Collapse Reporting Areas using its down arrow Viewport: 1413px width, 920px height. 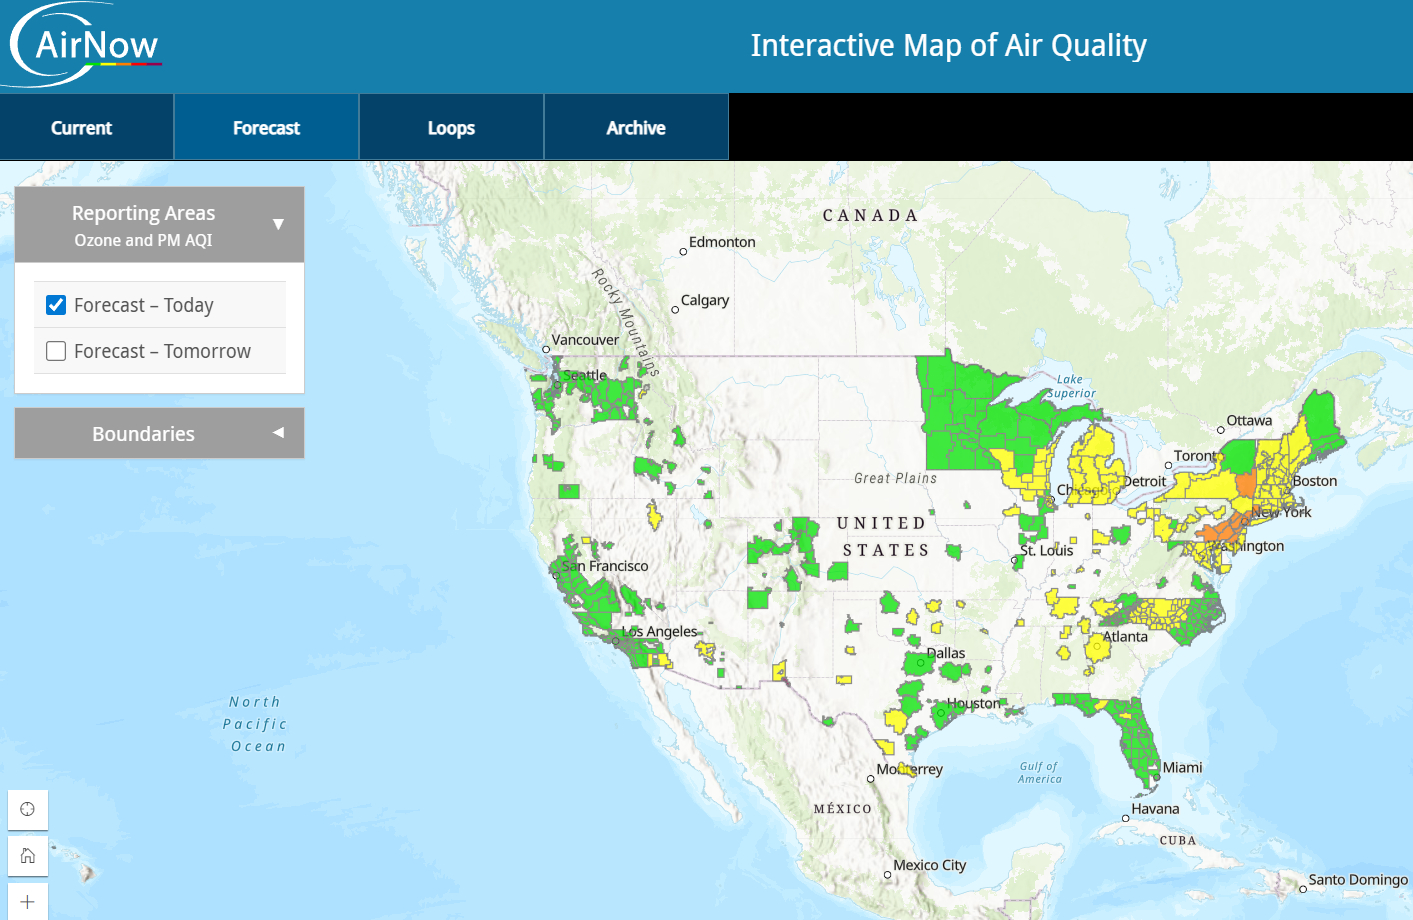click(x=278, y=224)
